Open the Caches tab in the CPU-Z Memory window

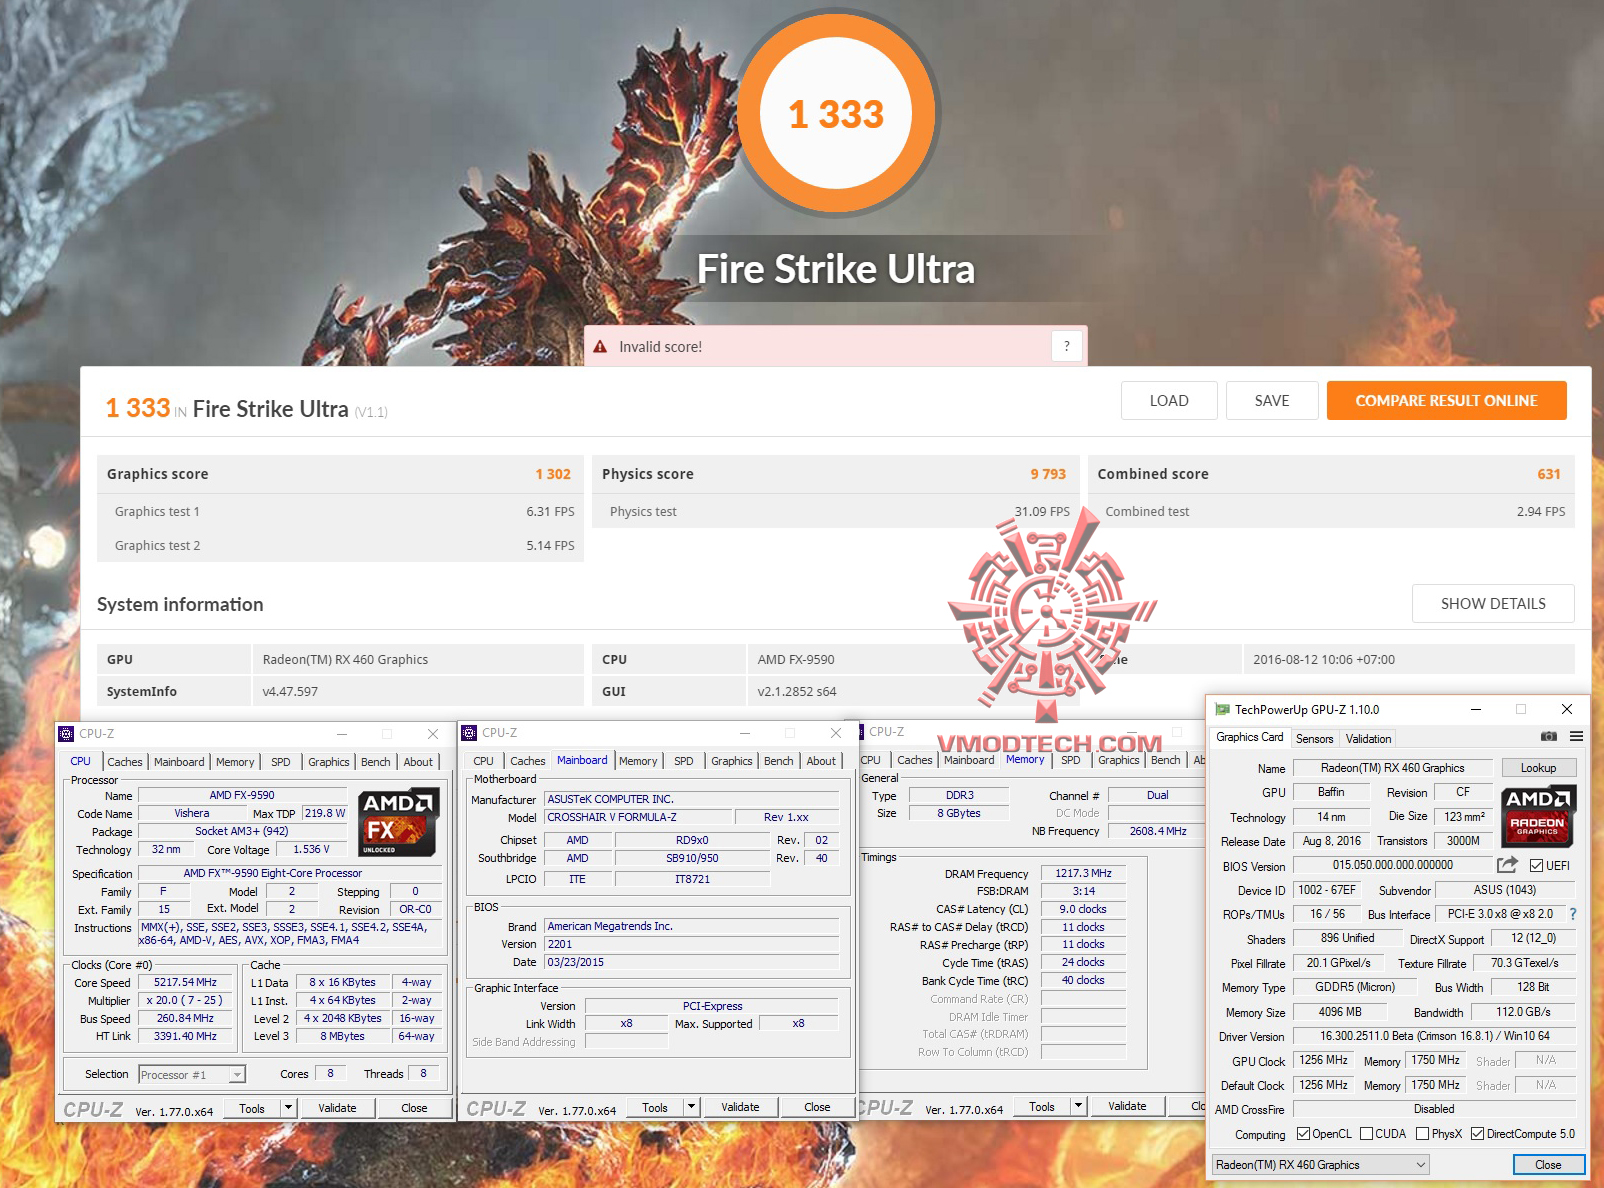coord(915,760)
